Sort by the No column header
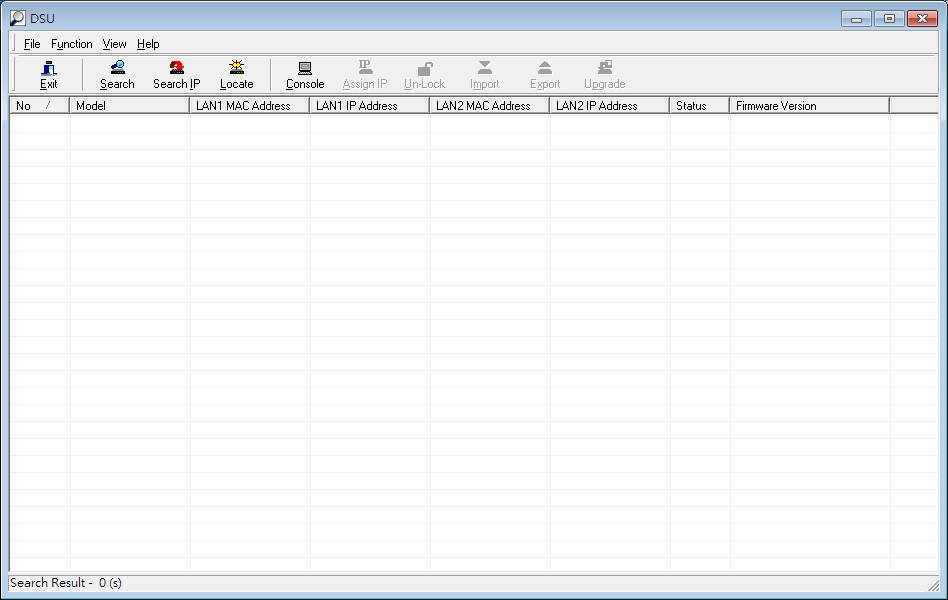This screenshot has width=948, height=600. tap(39, 106)
